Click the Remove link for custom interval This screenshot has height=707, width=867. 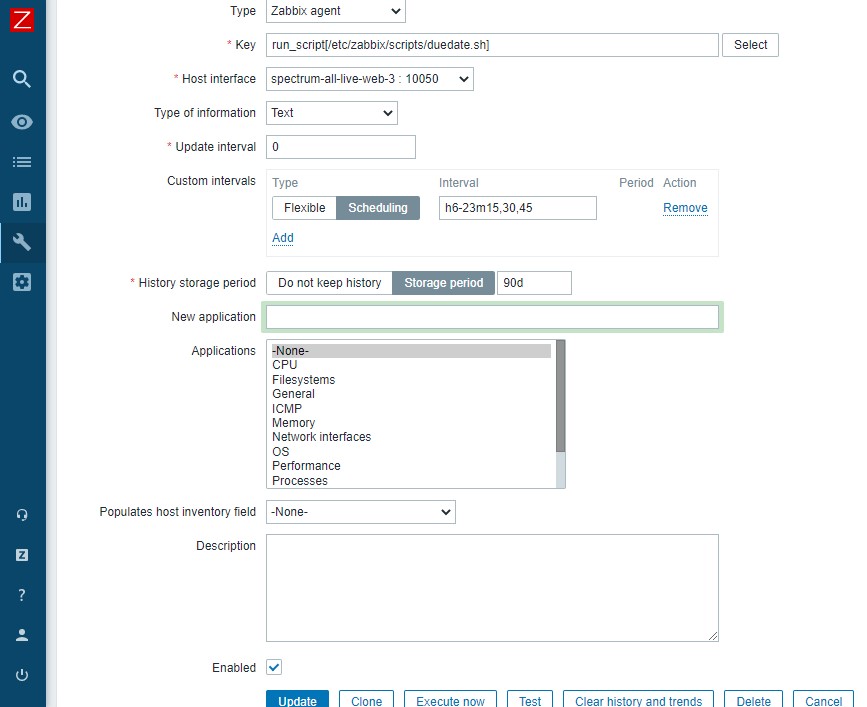click(x=685, y=208)
